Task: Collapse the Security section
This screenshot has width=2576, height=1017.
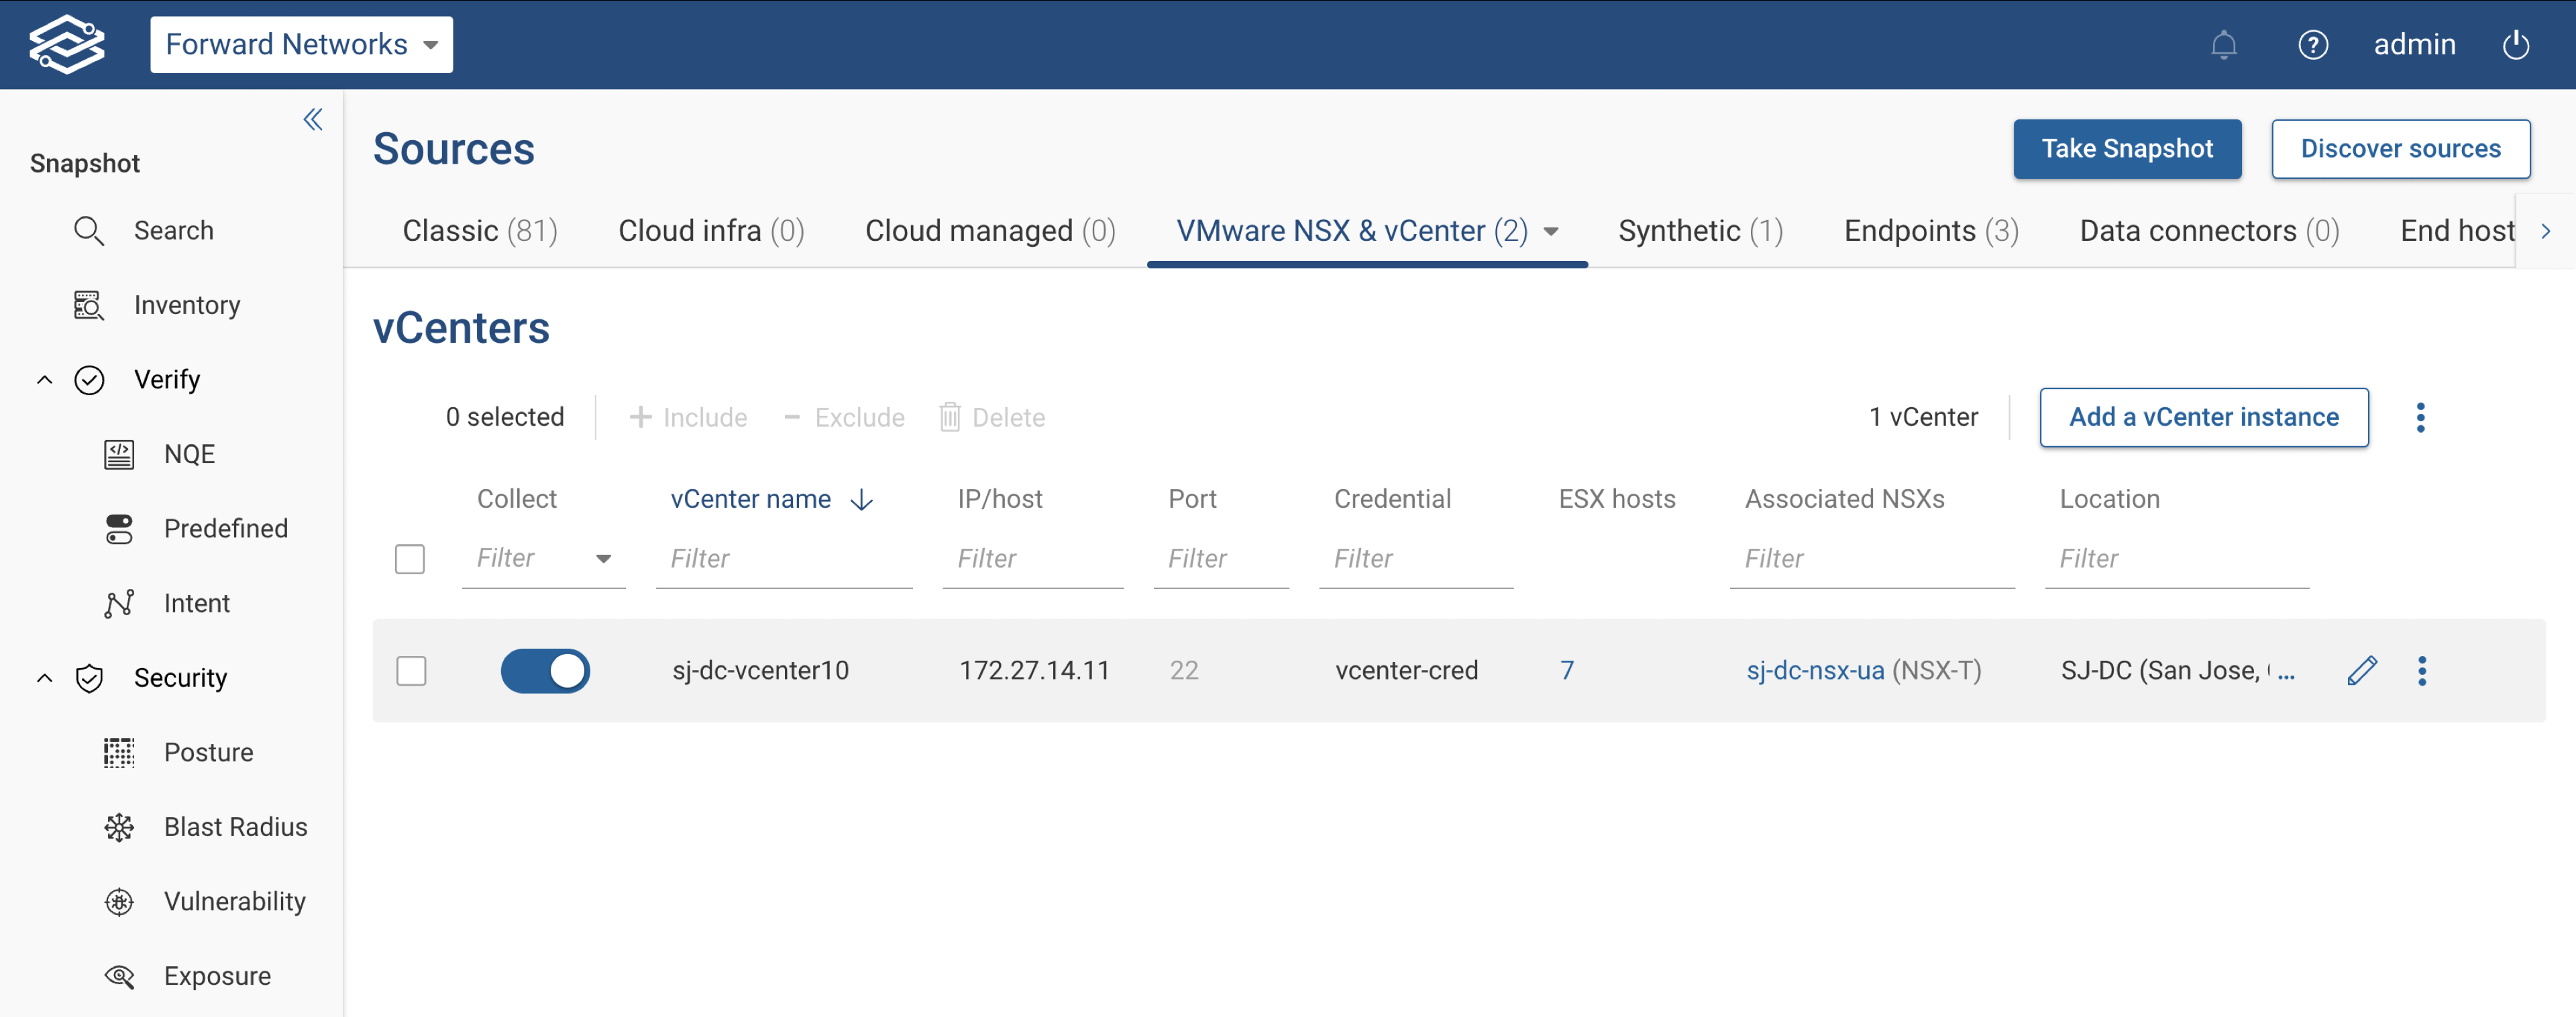Action: pyautogui.click(x=44, y=677)
